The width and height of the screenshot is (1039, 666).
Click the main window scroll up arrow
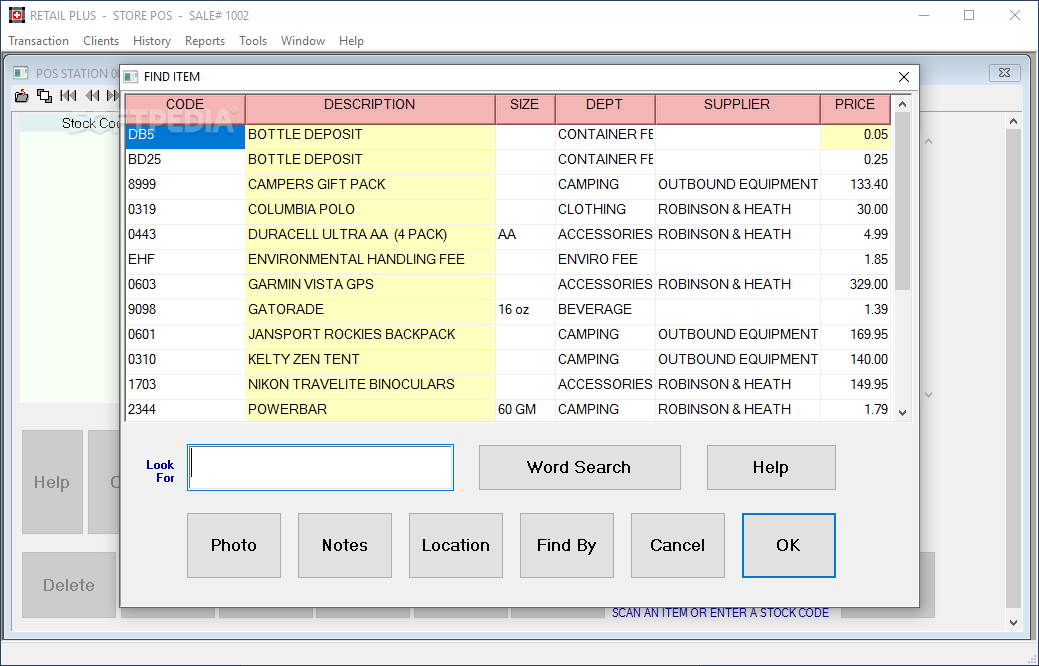coord(1012,121)
